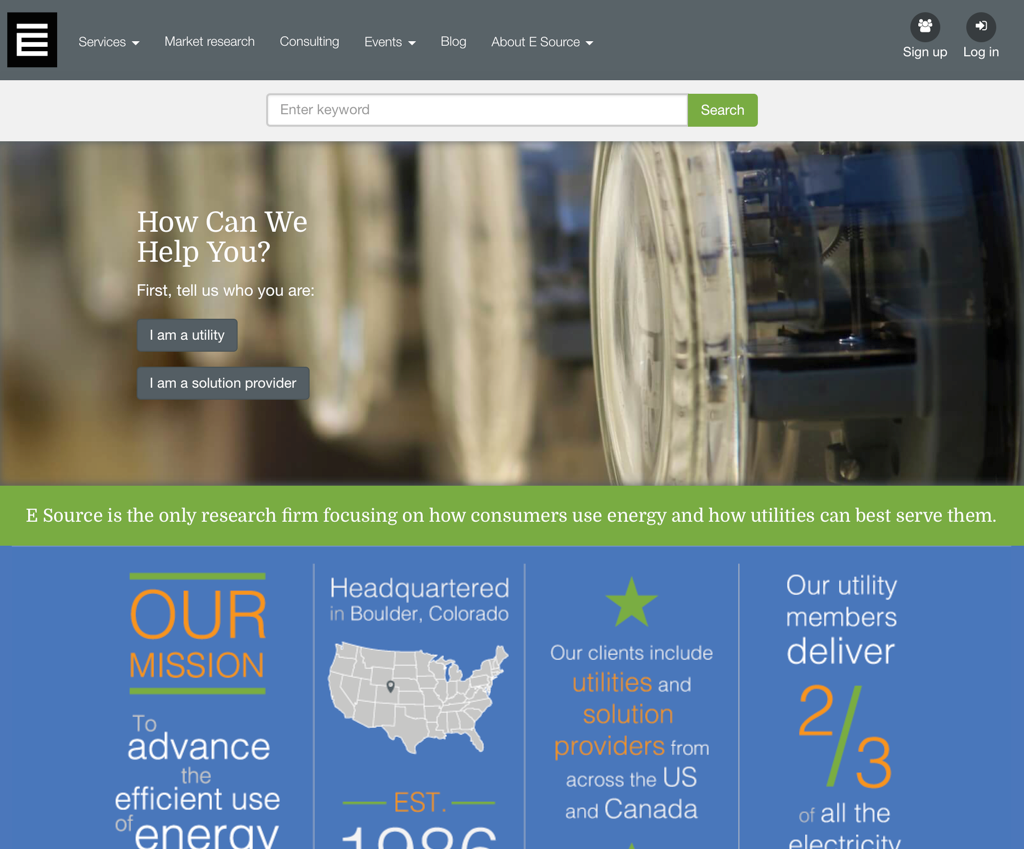Click the "First, tell us who you are:" text
Screen dimensions: 1024x849
(225, 291)
